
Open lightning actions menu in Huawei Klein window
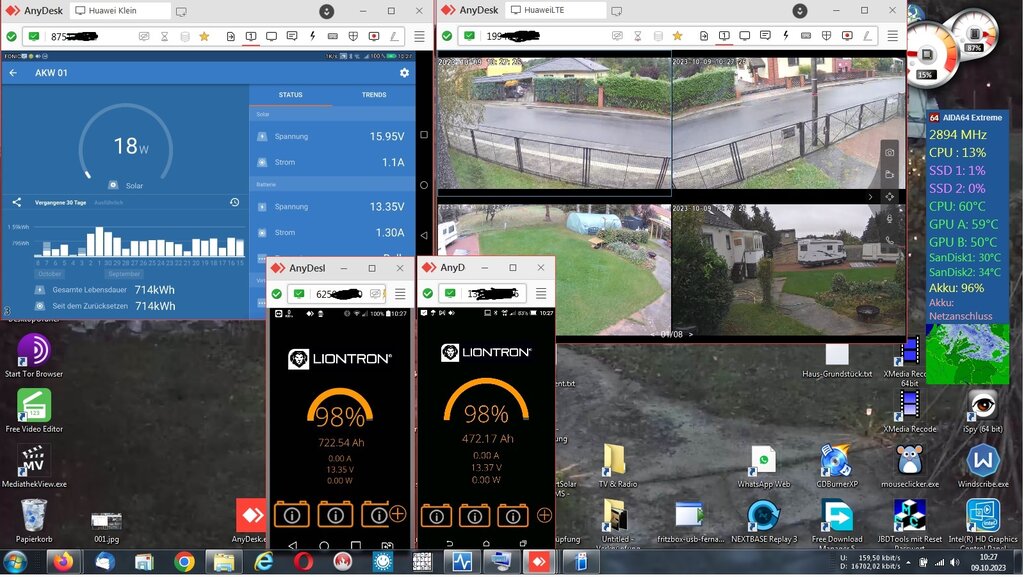click(x=312, y=37)
